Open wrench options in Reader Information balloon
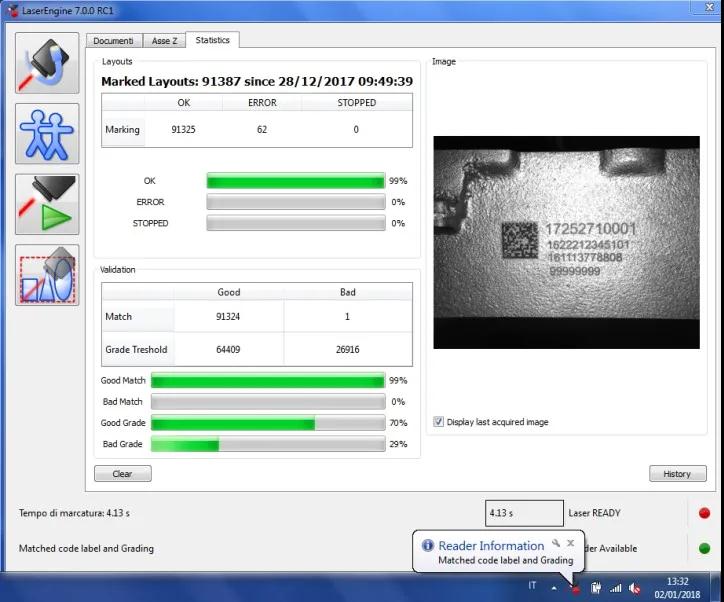The width and height of the screenshot is (724, 602). point(556,543)
